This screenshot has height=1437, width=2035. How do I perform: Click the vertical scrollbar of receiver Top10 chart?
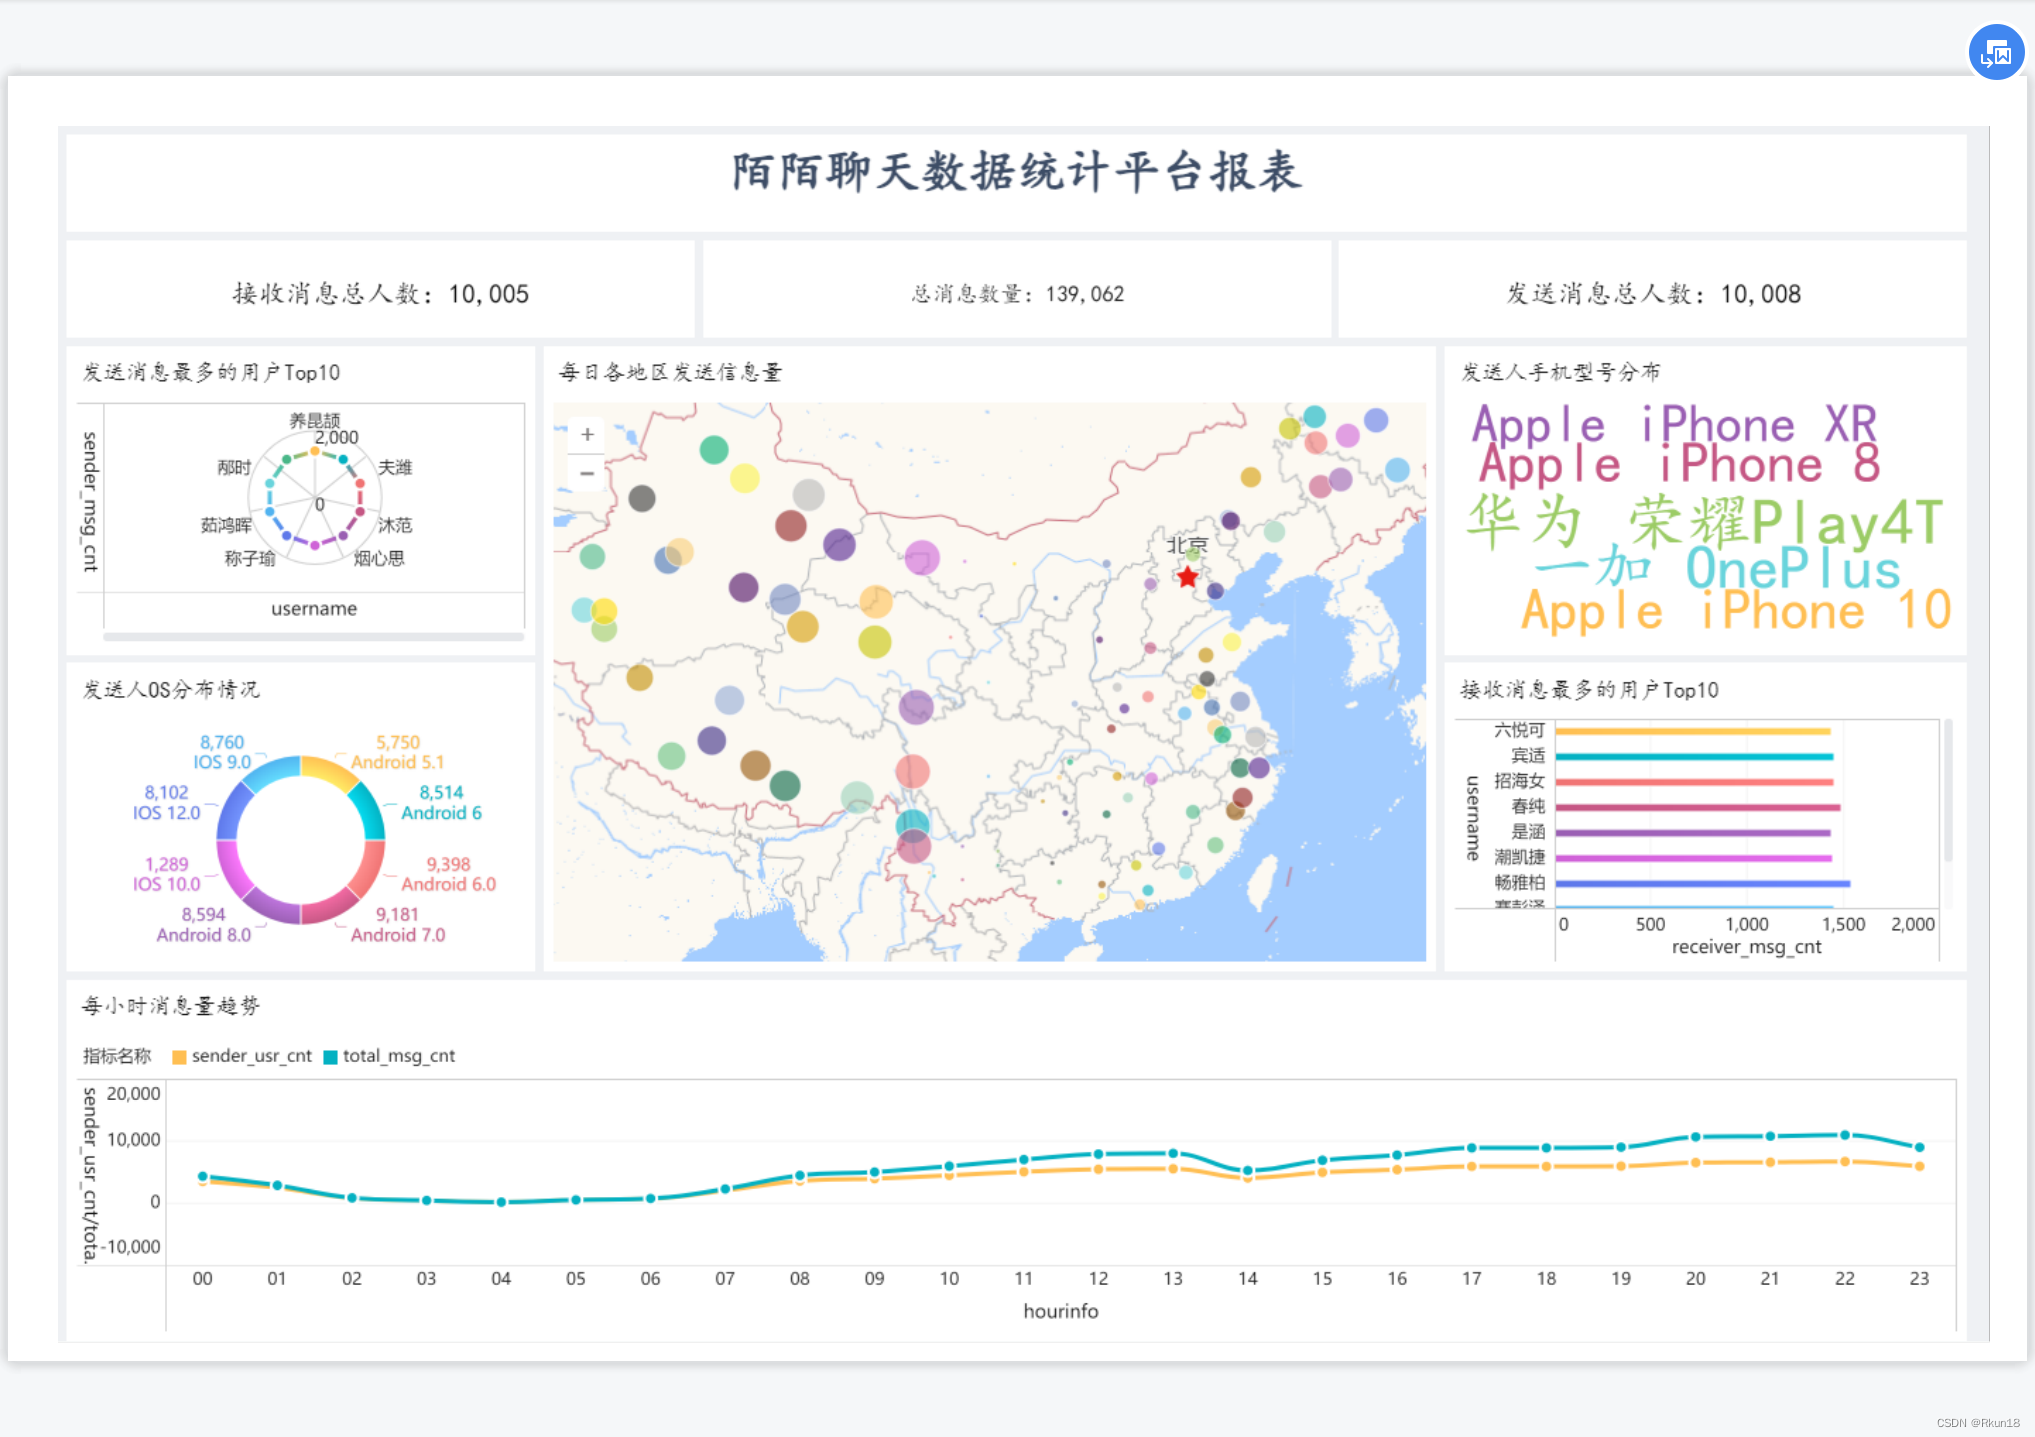(1948, 790)
